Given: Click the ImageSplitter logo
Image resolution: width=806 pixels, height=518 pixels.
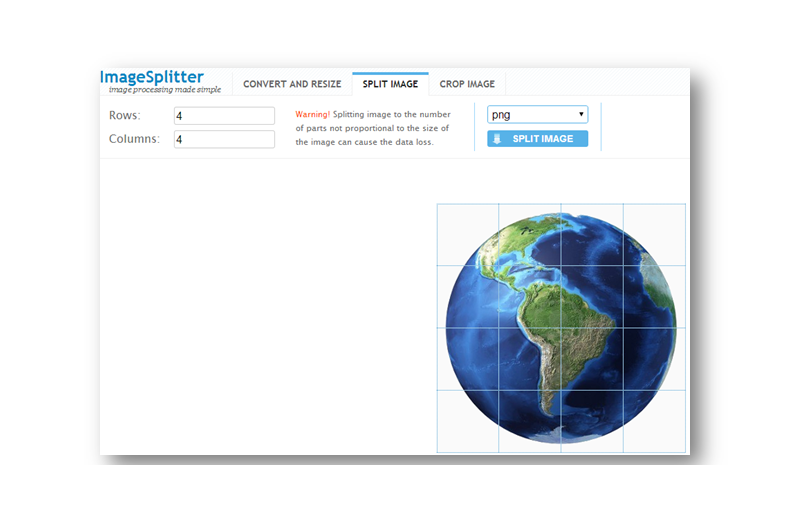Looking at the screenshot, I should coord(152,77).
